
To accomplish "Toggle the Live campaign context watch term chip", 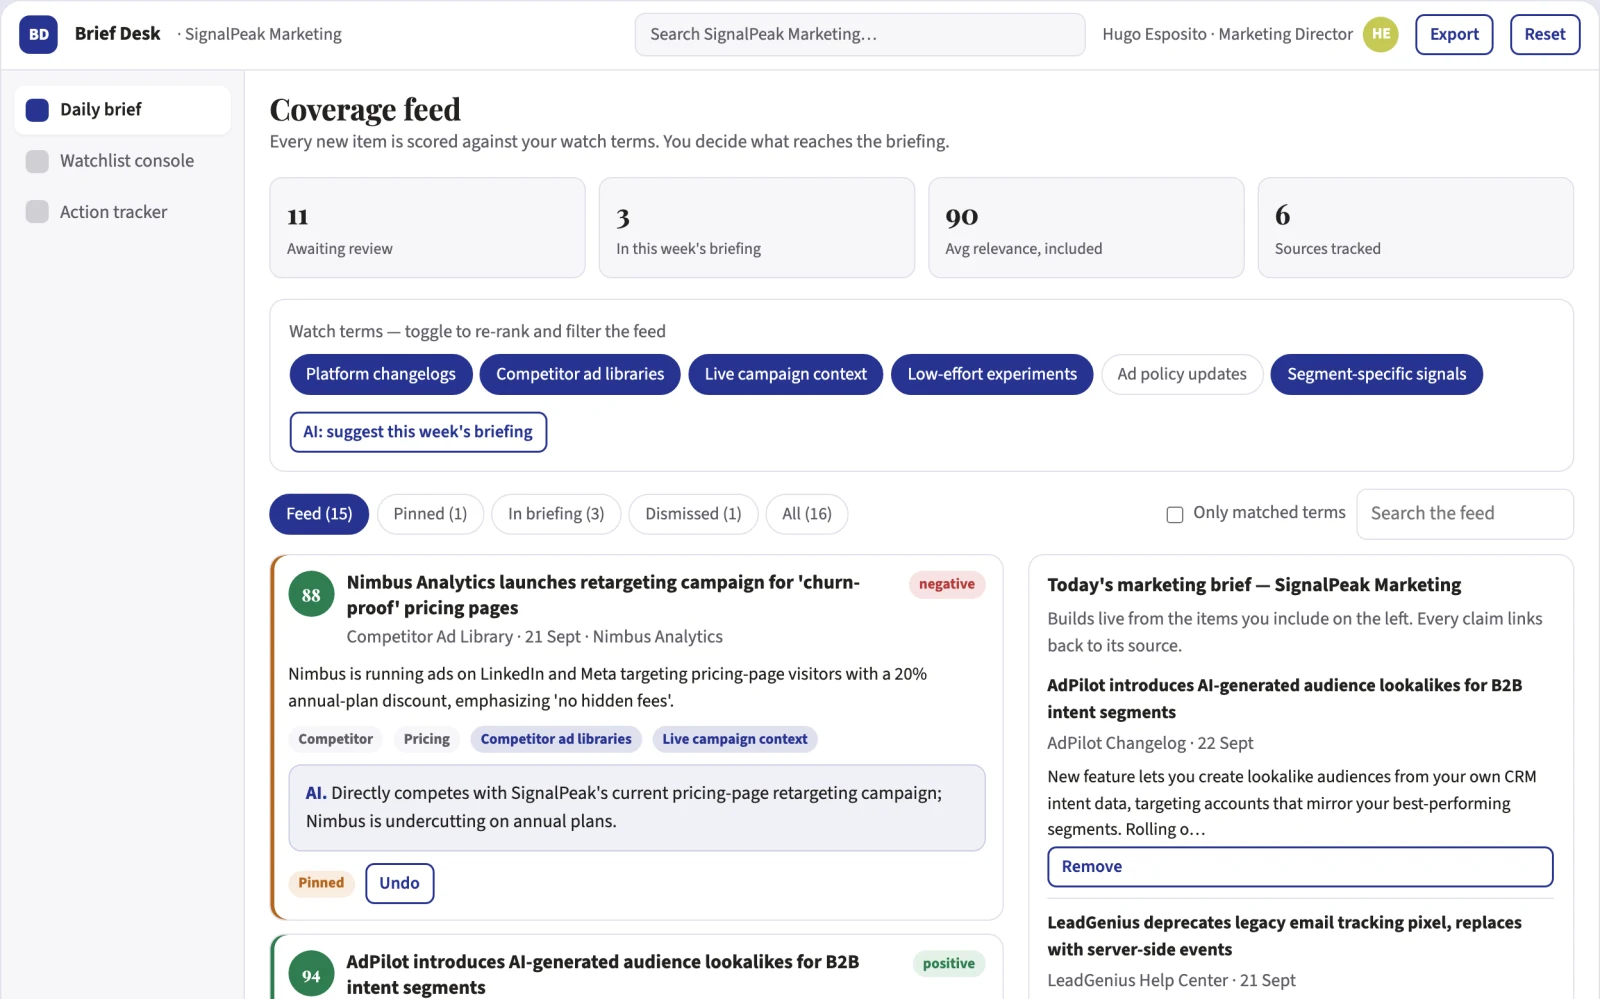I will (x=785, y=374).
